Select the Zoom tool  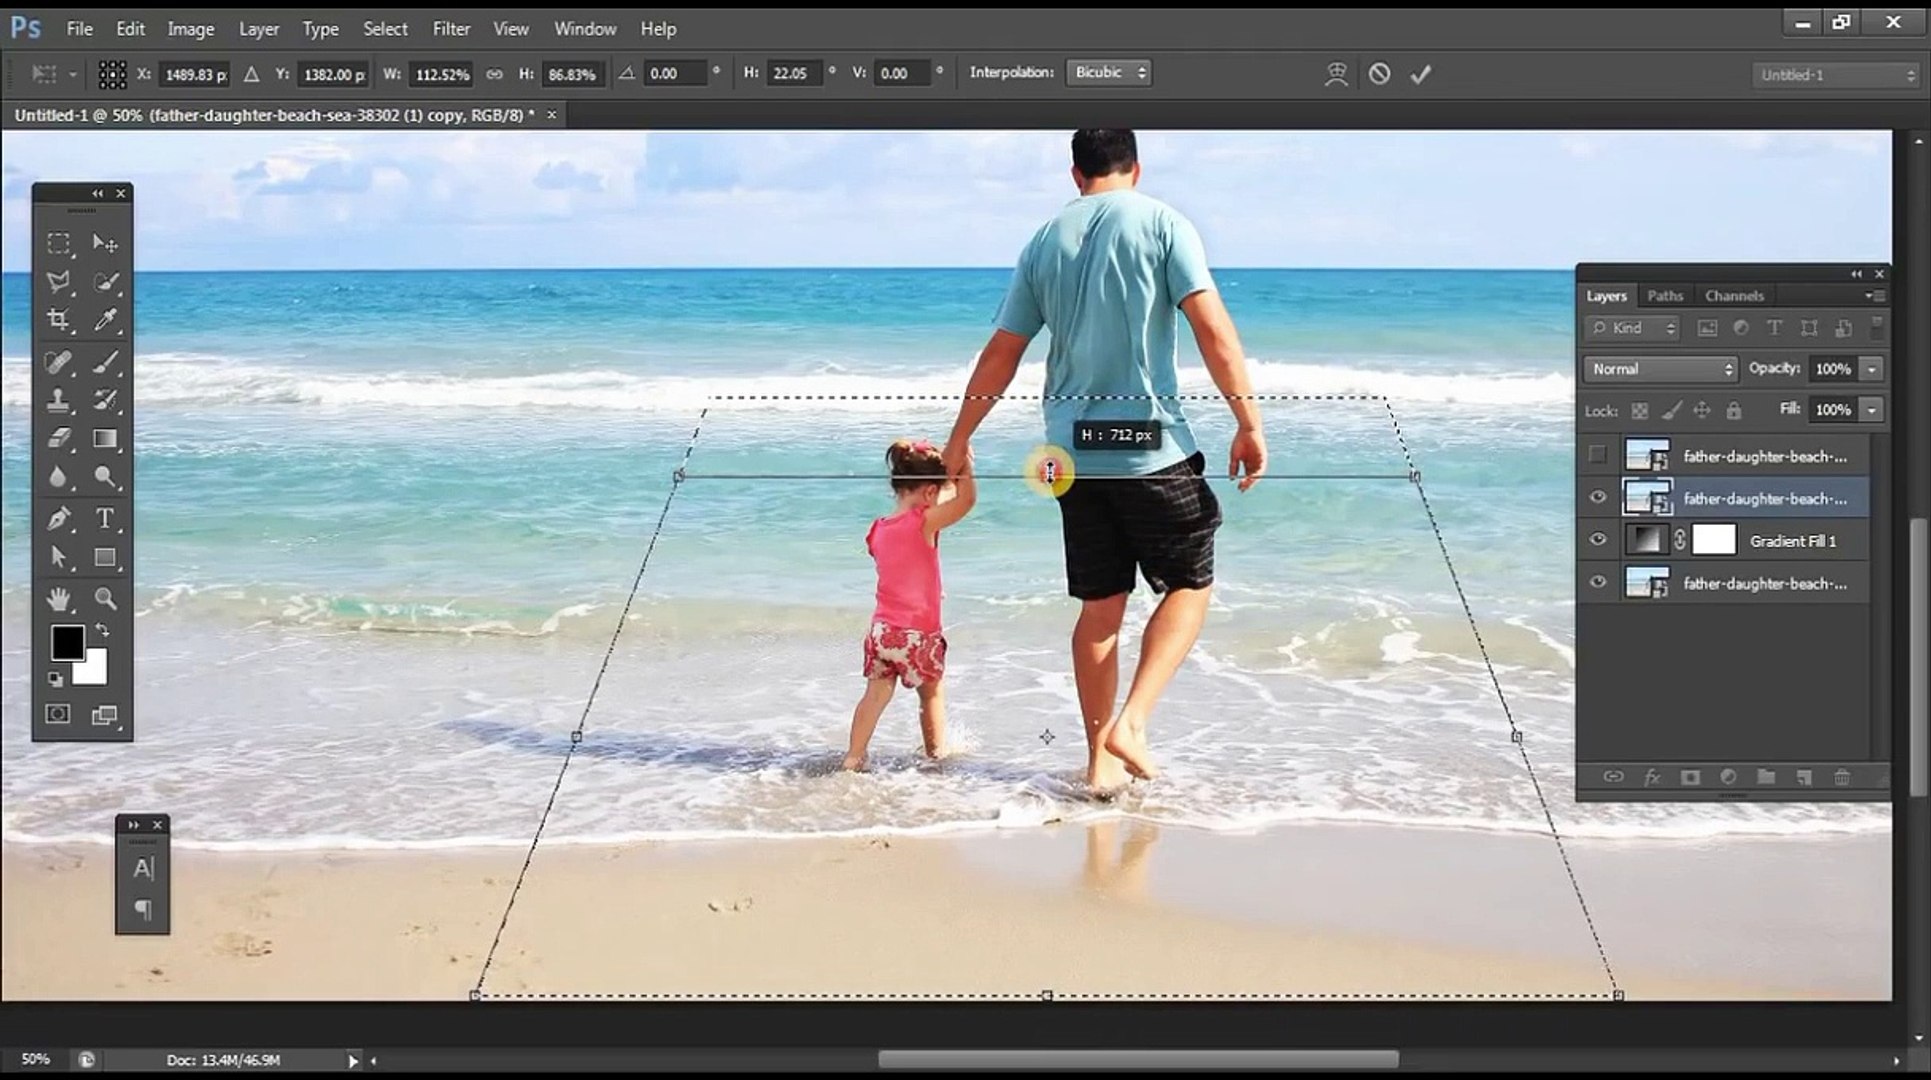point(105,598)
